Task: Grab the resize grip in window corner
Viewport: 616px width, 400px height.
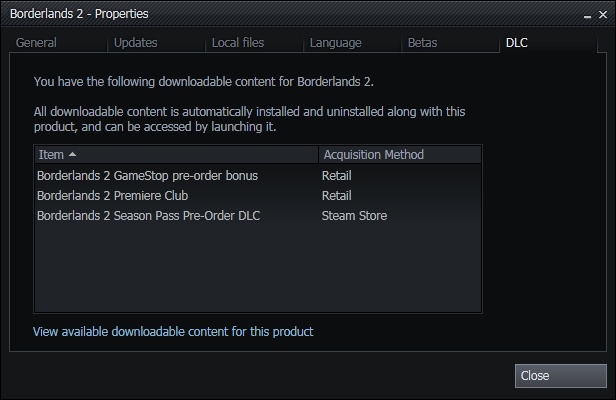Action: [609, 393]
